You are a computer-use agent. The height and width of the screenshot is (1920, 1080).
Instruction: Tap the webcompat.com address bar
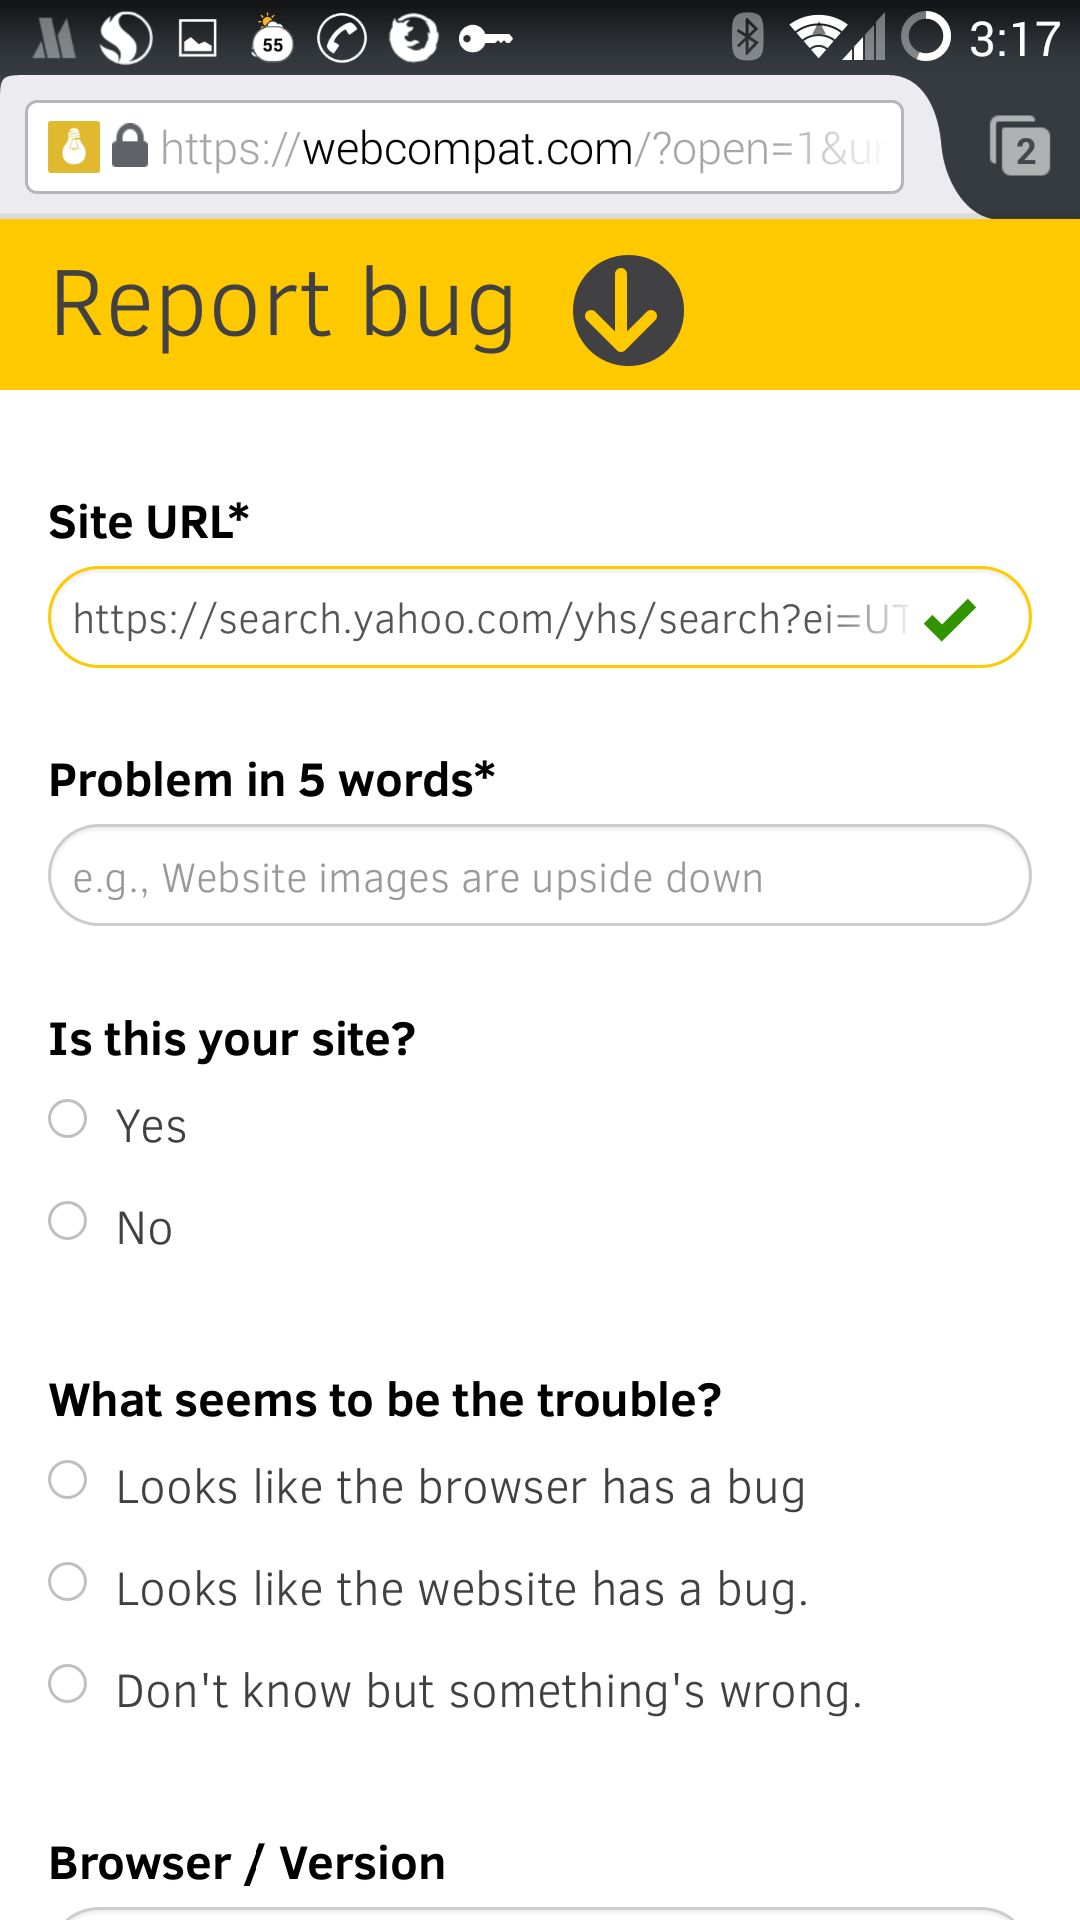[520, 148]
